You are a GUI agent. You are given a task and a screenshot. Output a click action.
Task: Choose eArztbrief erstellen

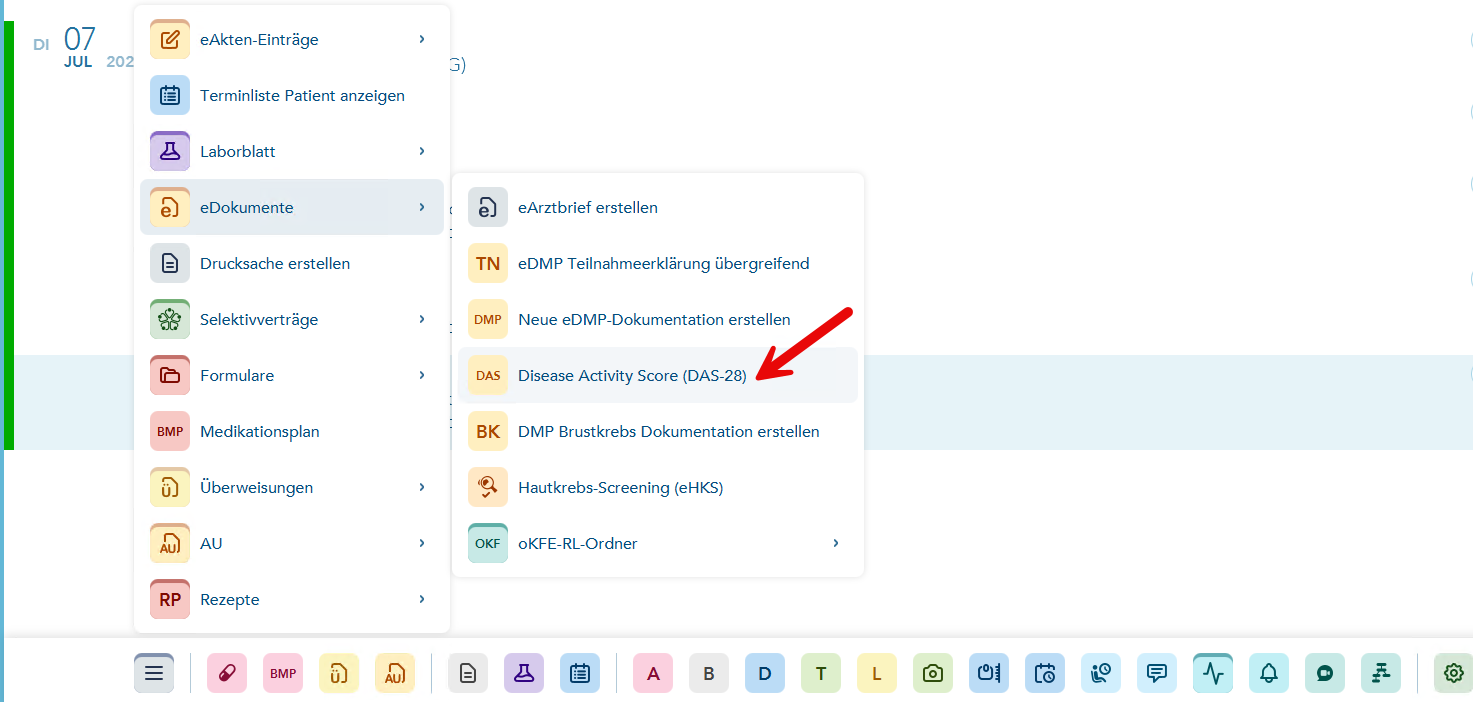tap(658, 207)
